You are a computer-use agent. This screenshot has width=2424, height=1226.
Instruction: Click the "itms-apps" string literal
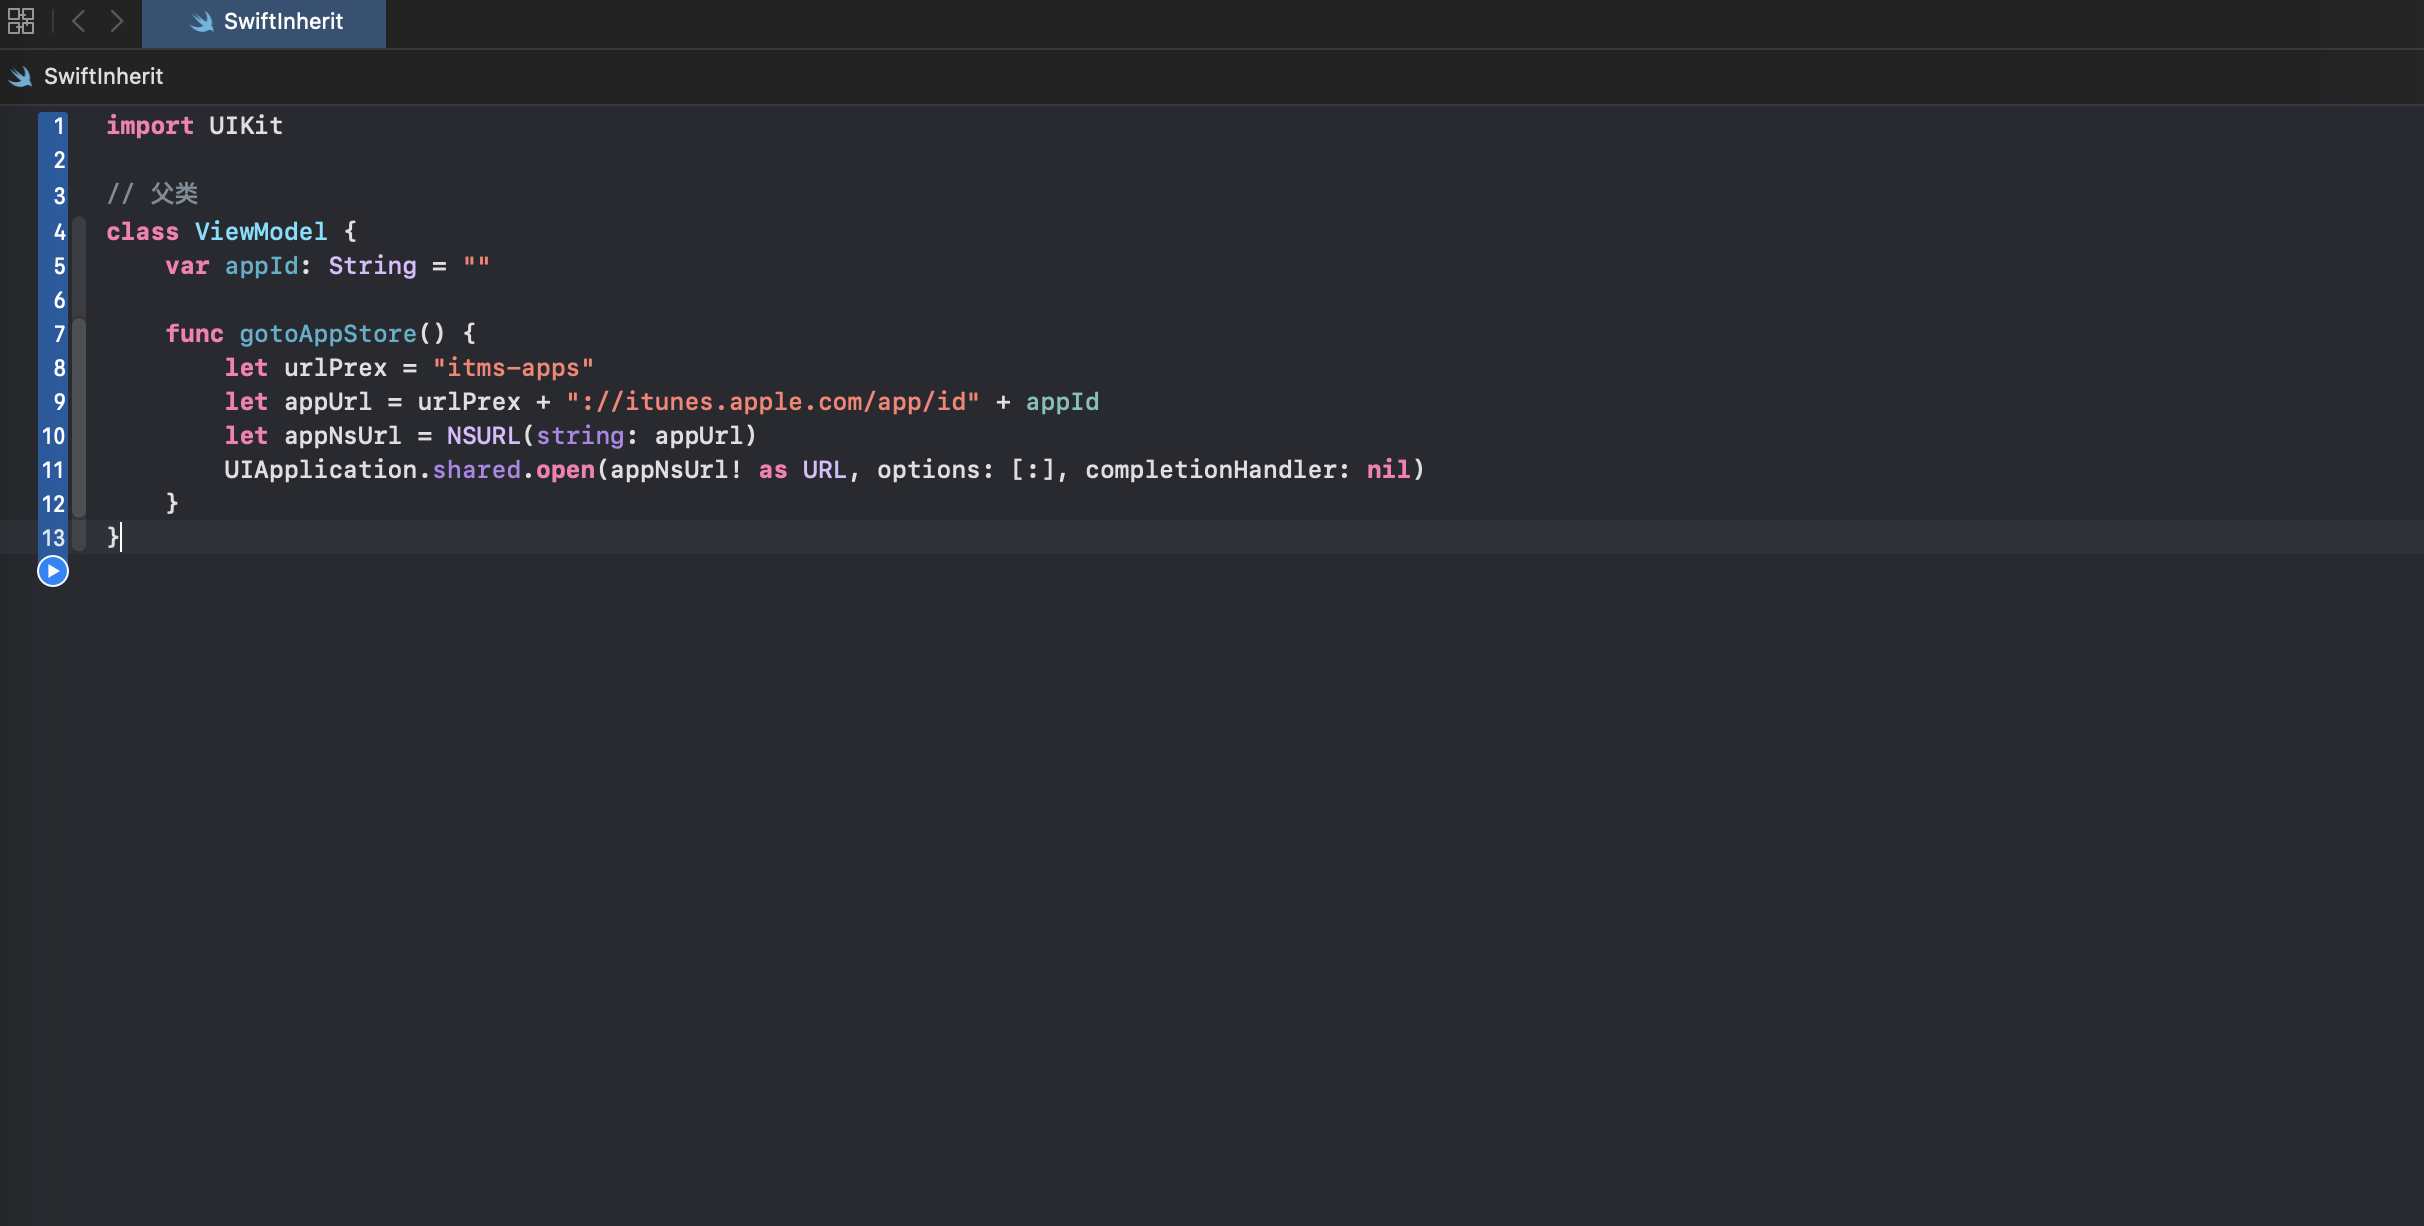(513, 368)
